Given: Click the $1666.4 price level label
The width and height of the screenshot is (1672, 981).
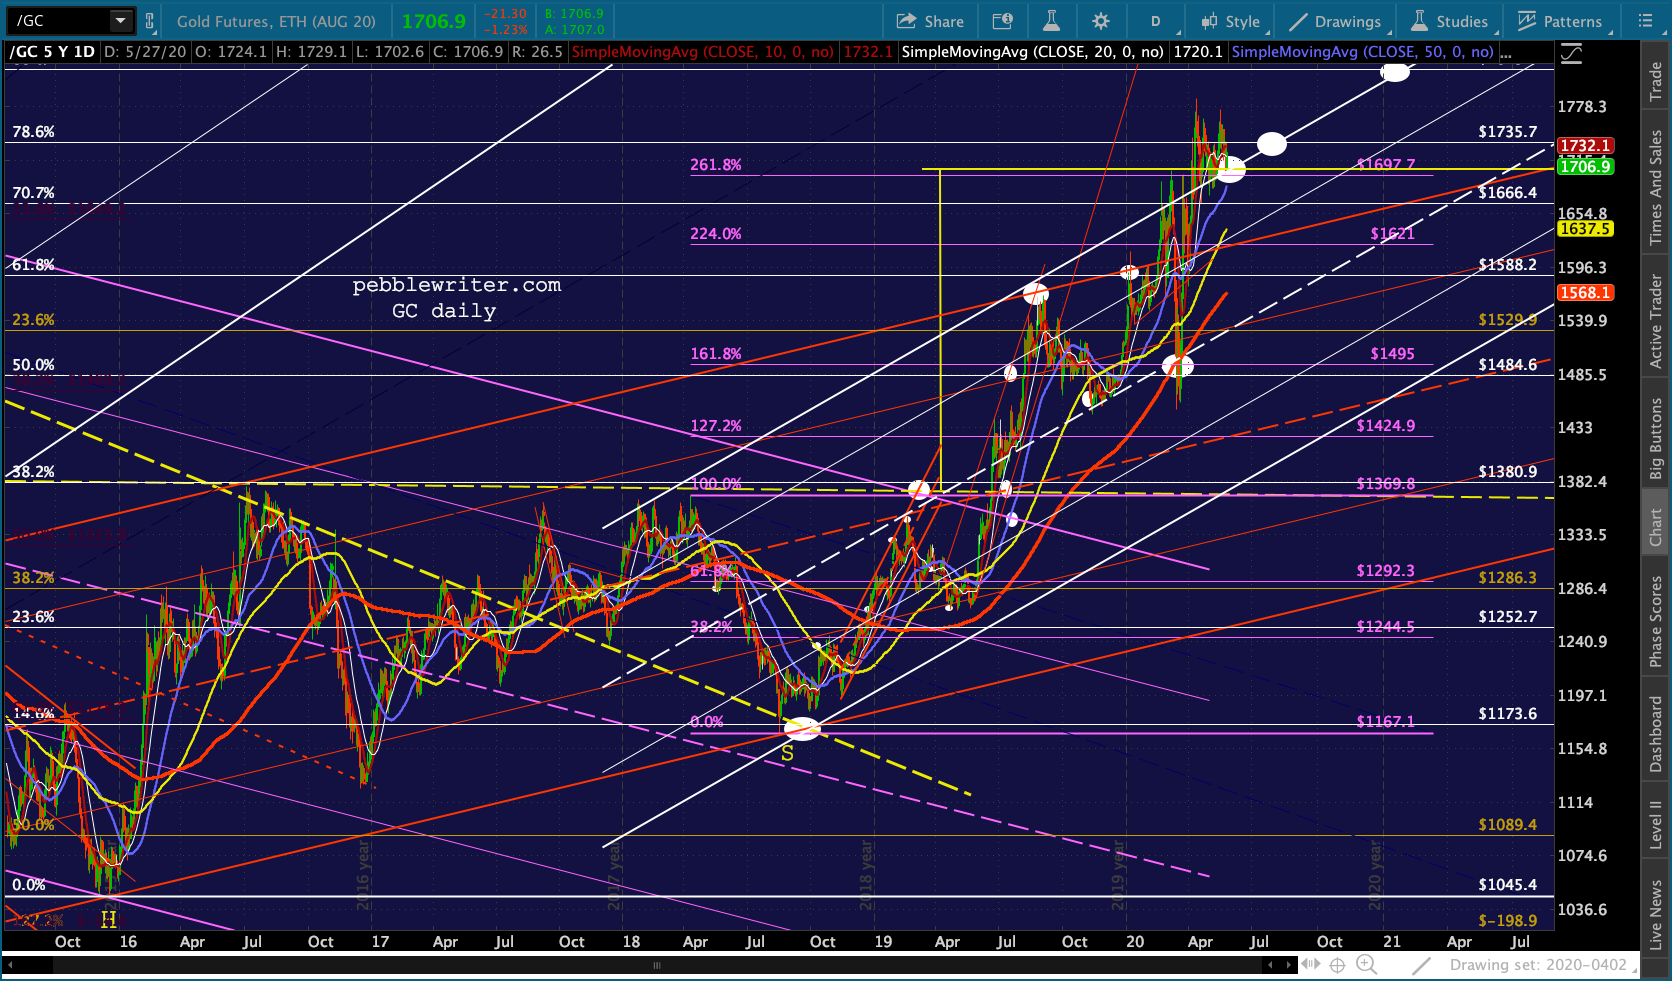Looking at the screenshot, I should click(x=1508, y=193).
